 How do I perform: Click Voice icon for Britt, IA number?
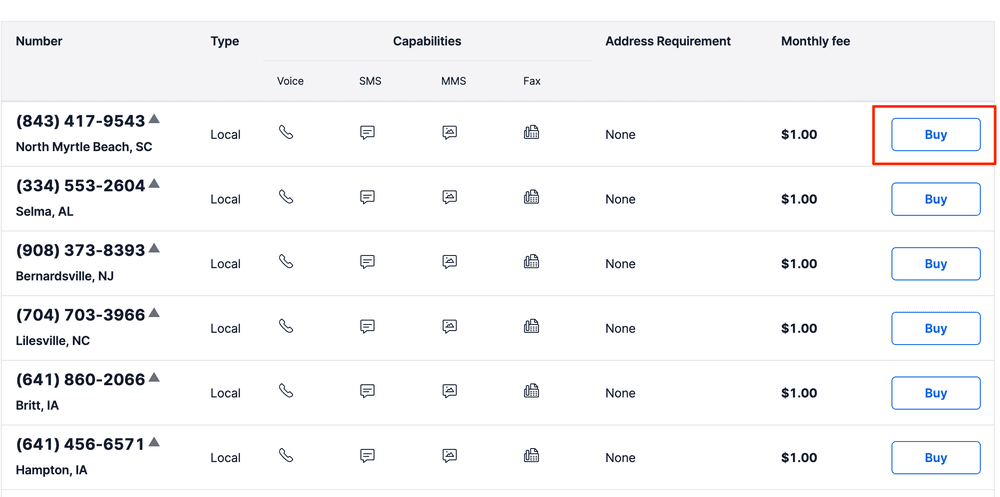point(286,391)
